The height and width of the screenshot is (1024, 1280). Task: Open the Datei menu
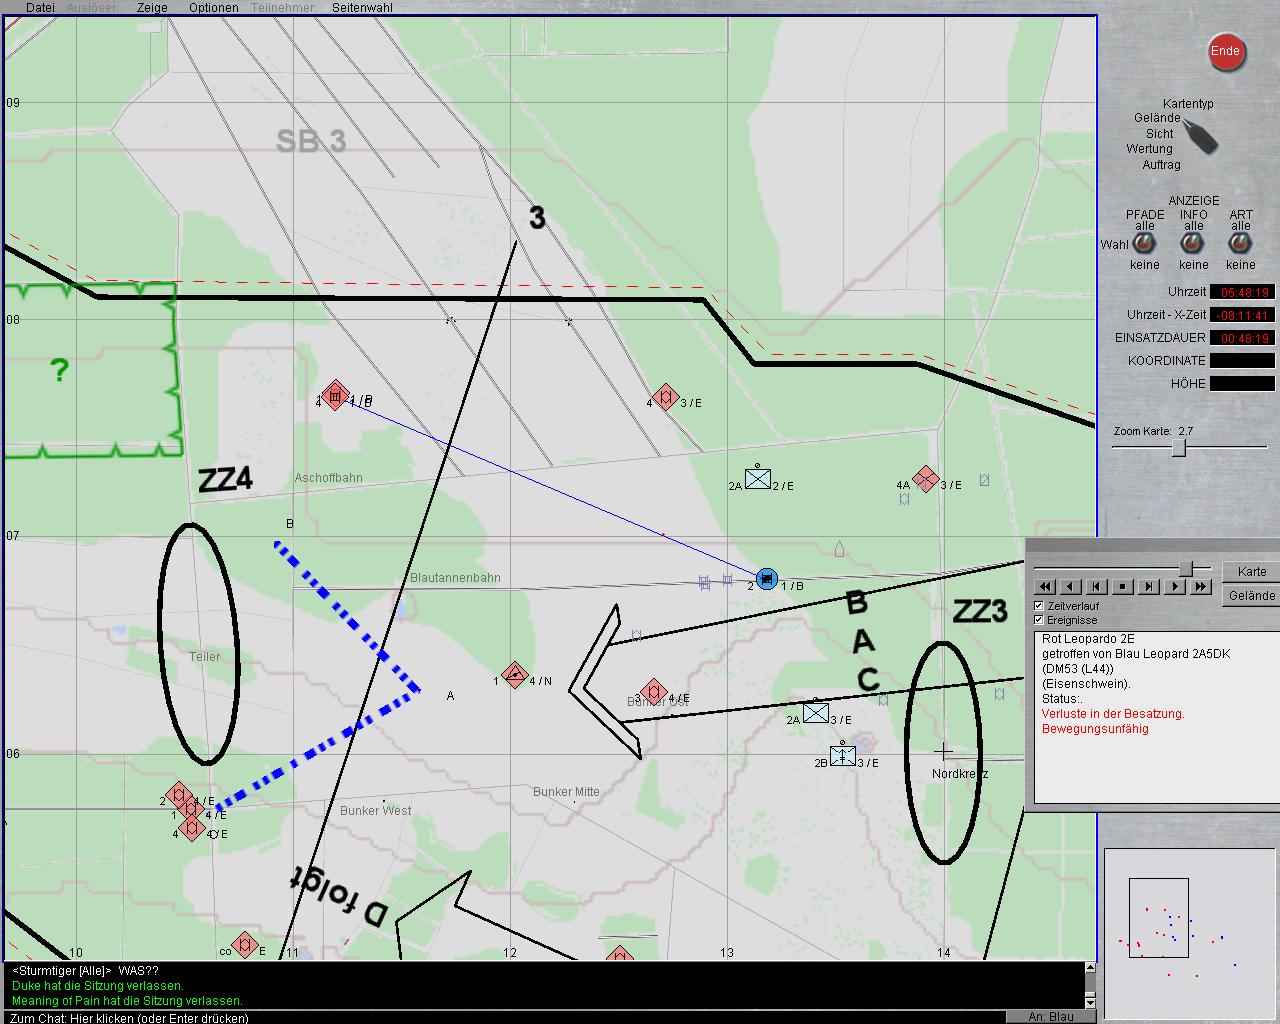pyautogui.click(x=40, y=7)
